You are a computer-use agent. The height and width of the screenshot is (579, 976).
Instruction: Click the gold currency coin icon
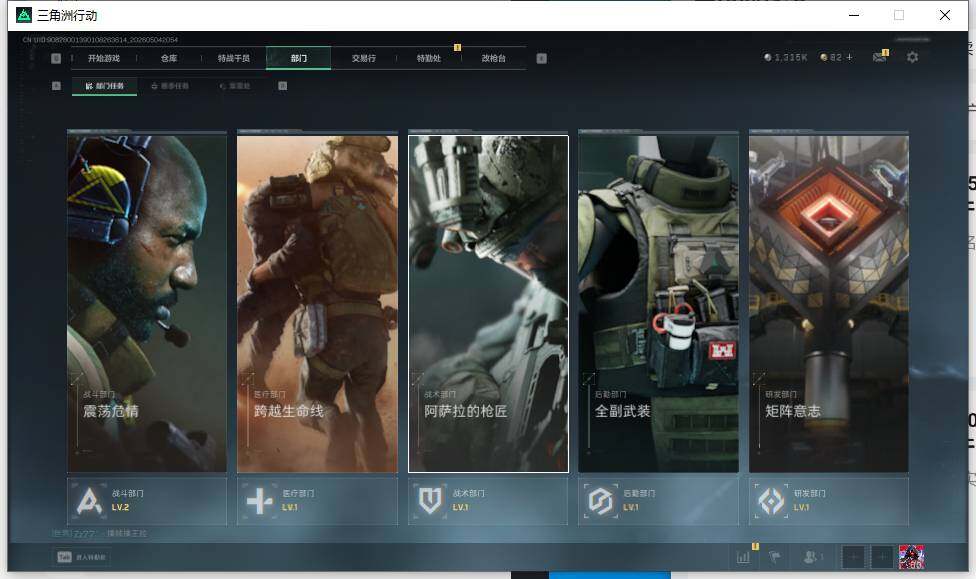click(x=824, y=57)
